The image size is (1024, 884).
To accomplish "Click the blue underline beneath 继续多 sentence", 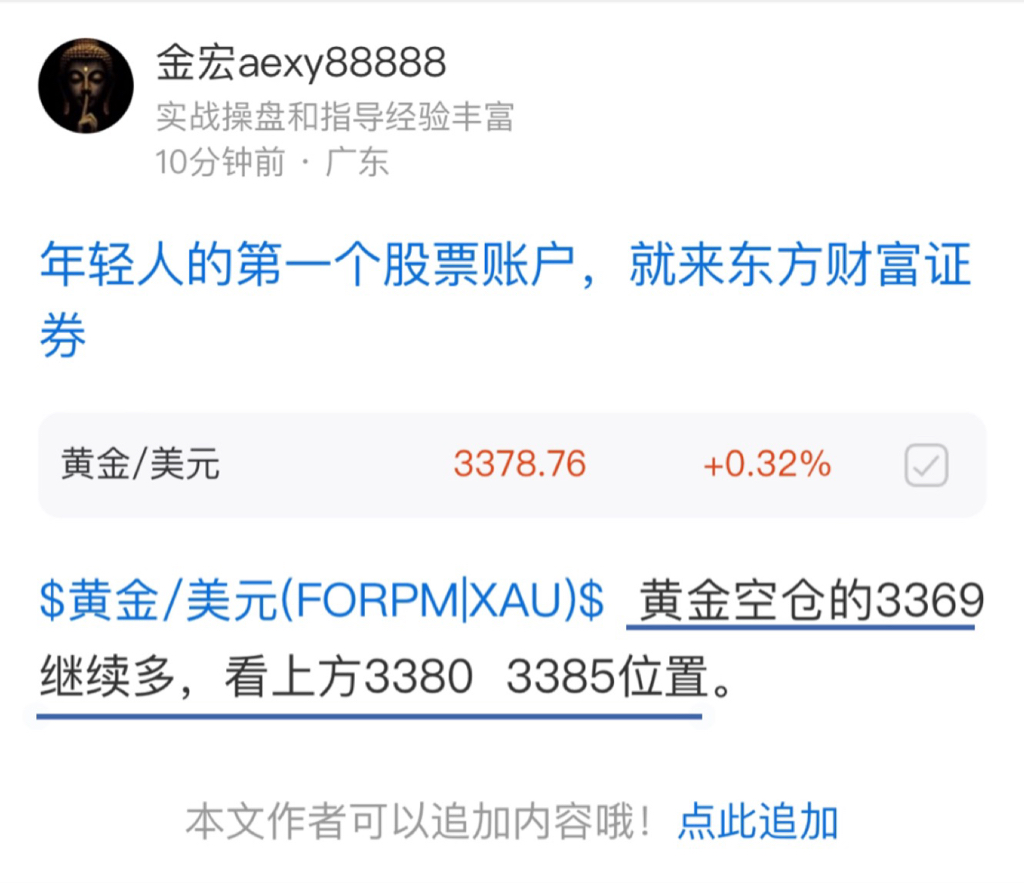I will click(369, 716).
